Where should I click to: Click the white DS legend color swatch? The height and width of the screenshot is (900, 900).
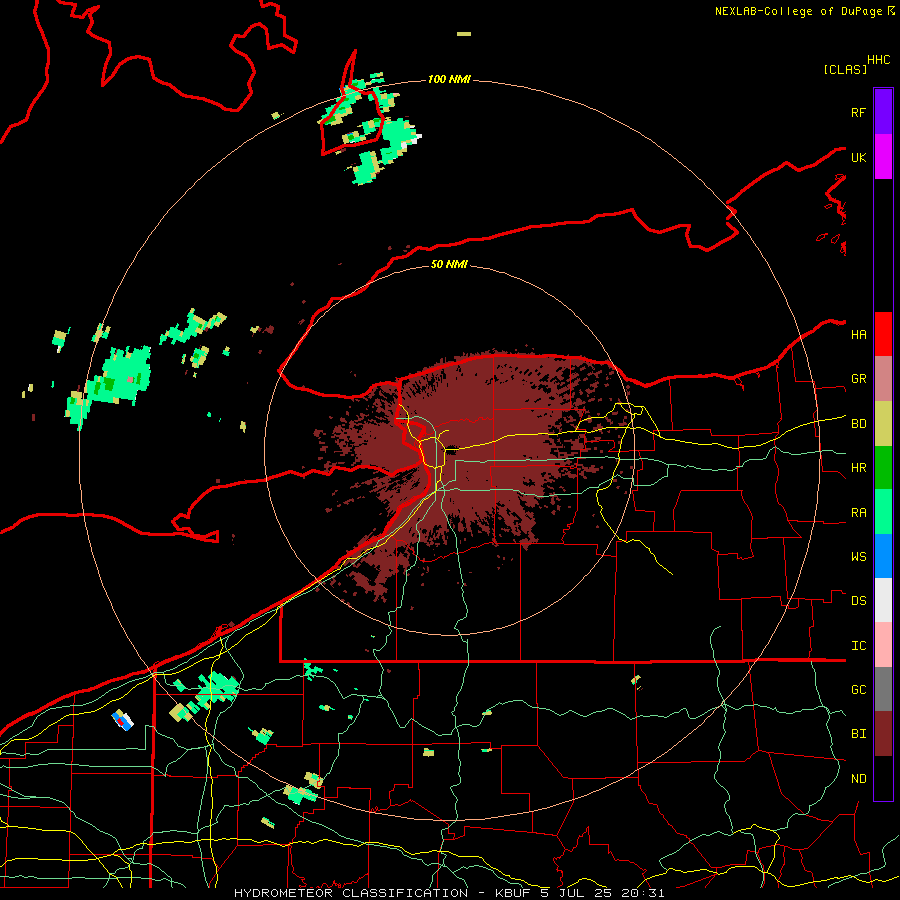pyautogui.click(x=883, y=600)
